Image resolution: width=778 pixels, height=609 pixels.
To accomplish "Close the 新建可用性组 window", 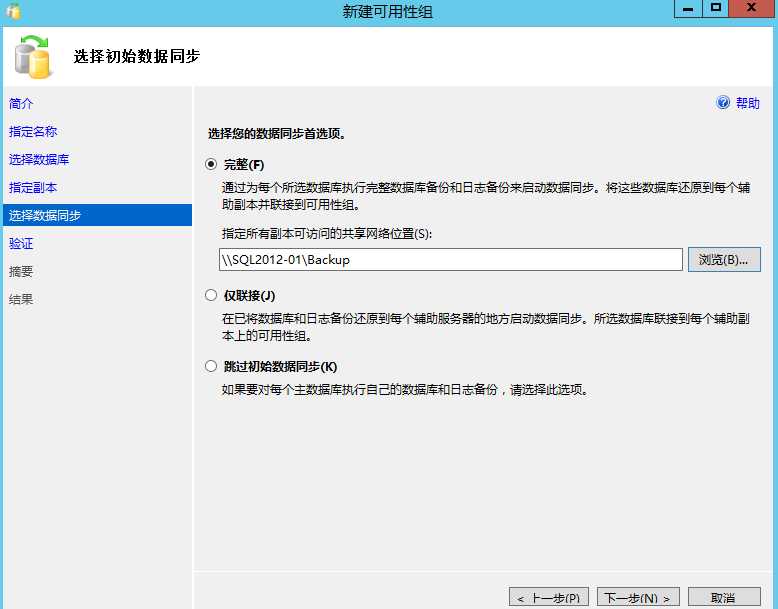I will tap(751, 9).
